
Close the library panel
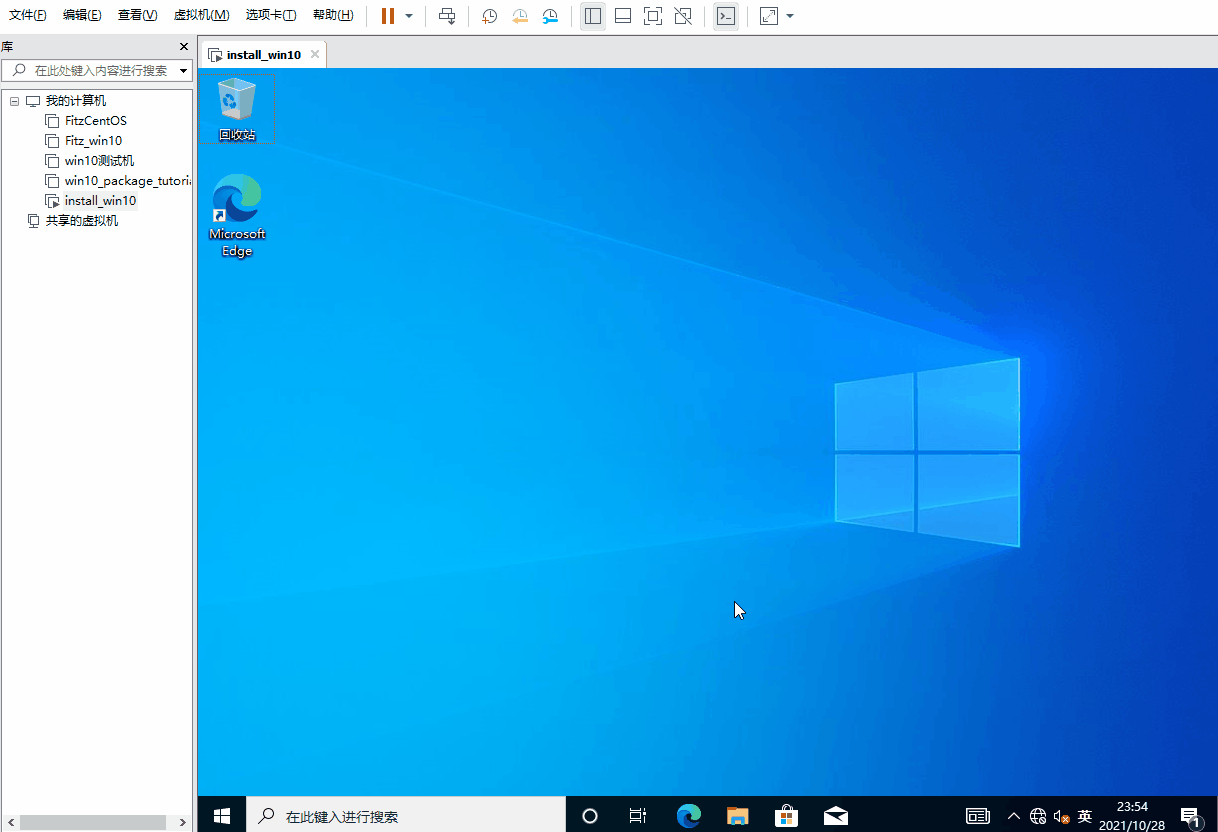pos(183,47)
